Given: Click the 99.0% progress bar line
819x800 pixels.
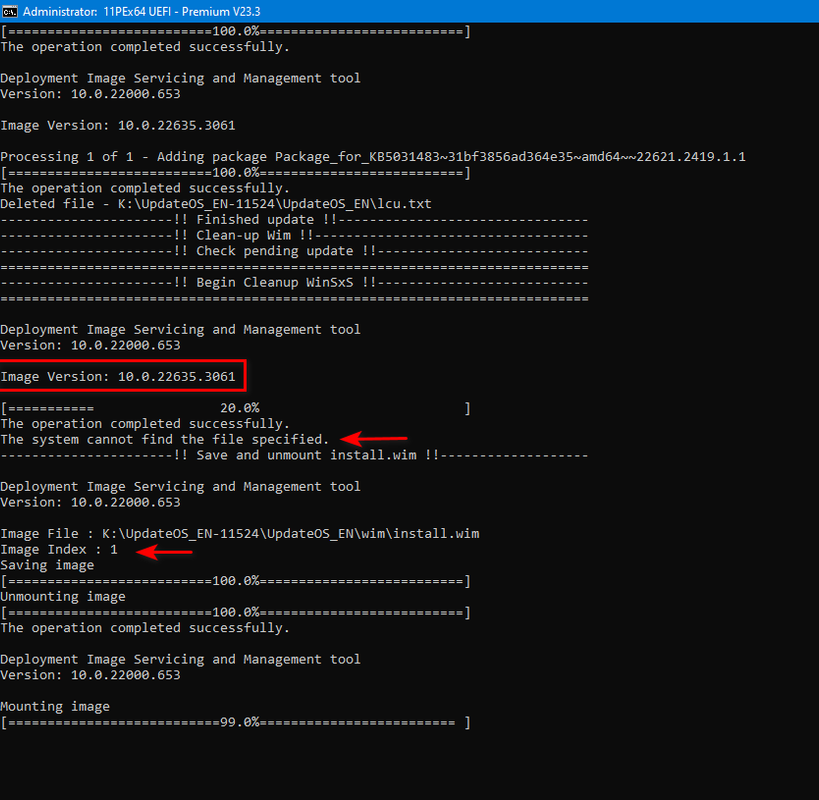Looking at the screenshot, I should click(x=236, y=722).
